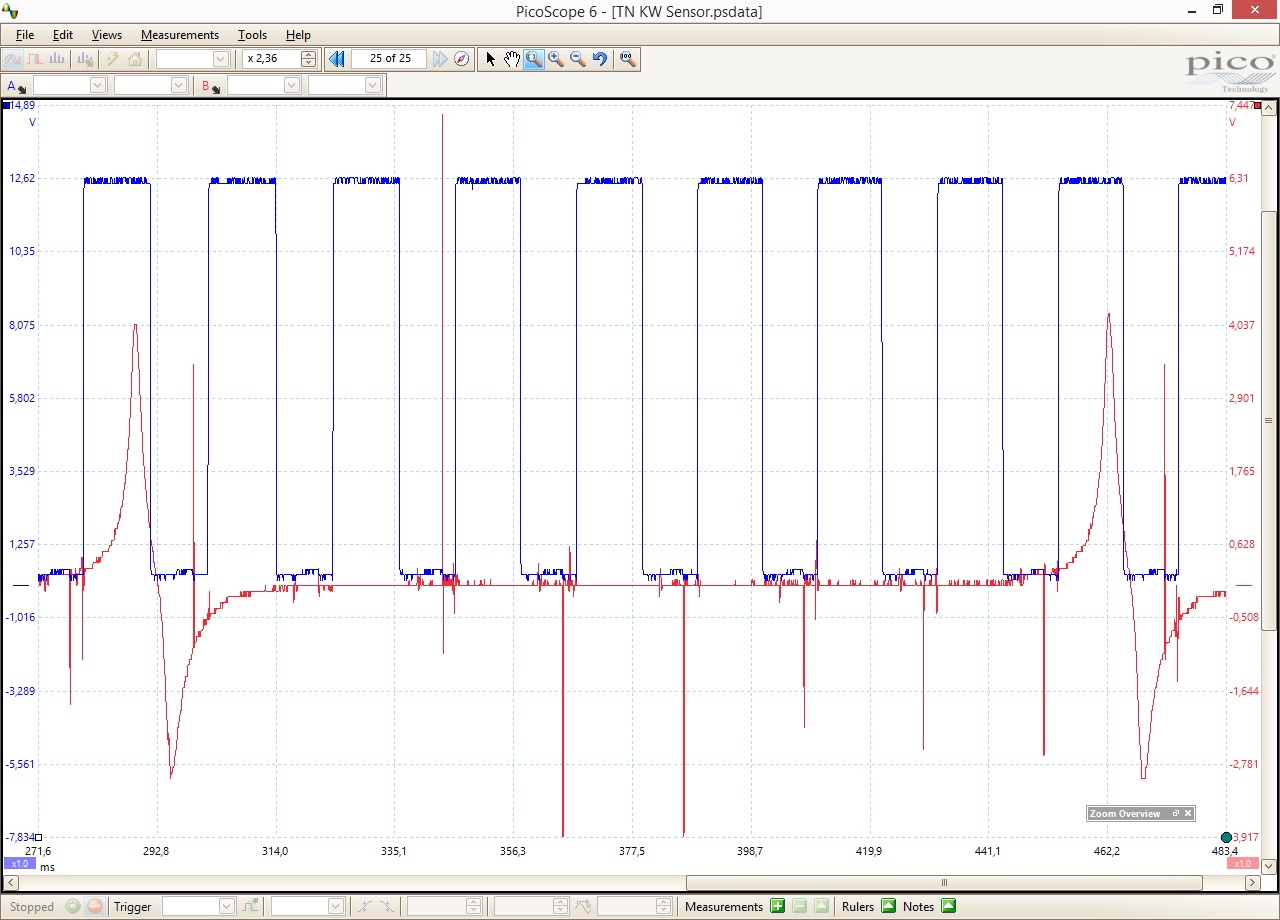Open the Trigger mode dropdown
Viewport: 1280px width, 920px height.
point(199,907)
